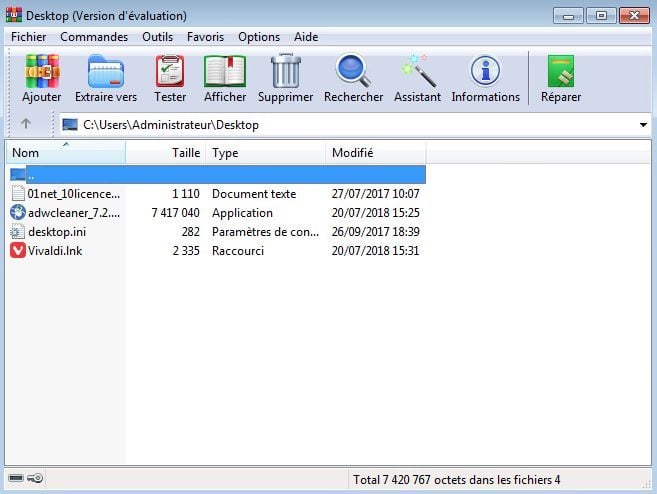657x494 pixels.
Task: Click the Vivaldi shortcut icon
Action: click(x=18, y=251)
